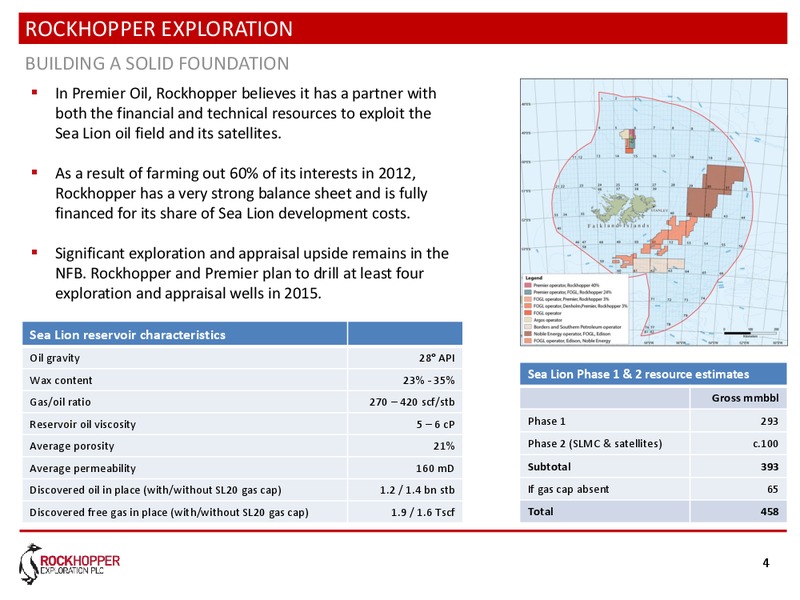Click "Discovered oil in place" row label
Image resolution: width=800 pixels, height=600 pixels.
(x=155, y=490)
